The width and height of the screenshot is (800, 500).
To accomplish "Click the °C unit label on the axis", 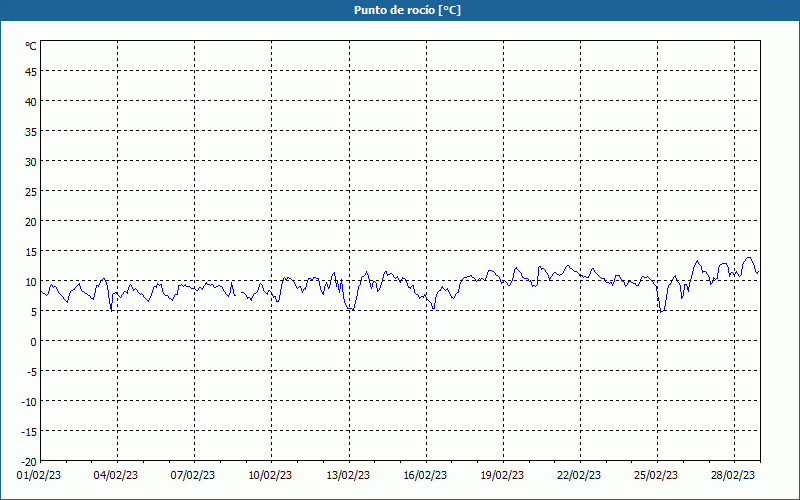I will click(x=31, y=46).
